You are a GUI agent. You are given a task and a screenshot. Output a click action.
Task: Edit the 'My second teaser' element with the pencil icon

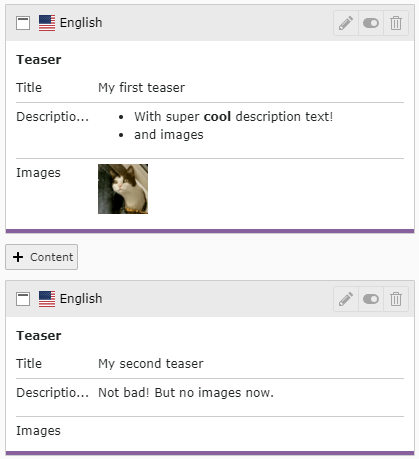tap(346, 299)
